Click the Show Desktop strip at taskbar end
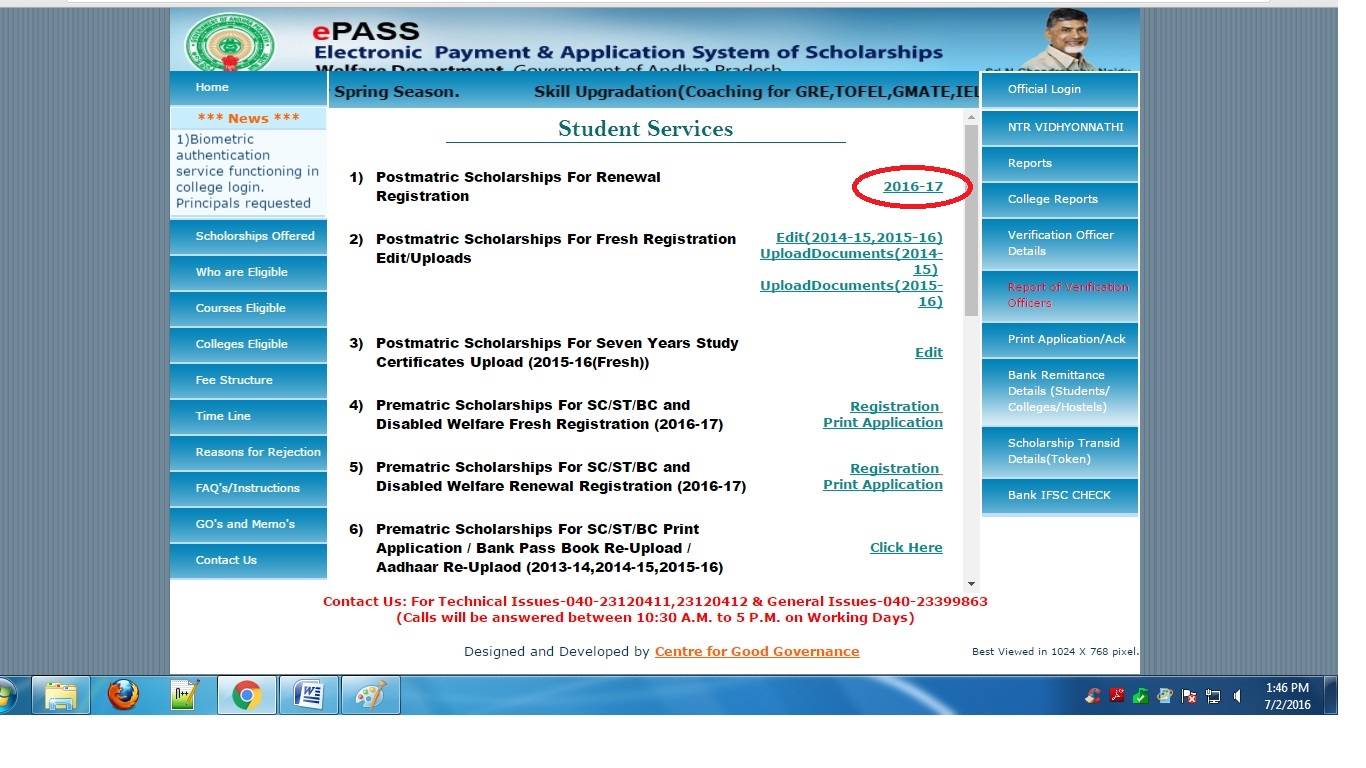Image resolution: width=1366 pixels, height=768 pixels. click(1331, 695)
